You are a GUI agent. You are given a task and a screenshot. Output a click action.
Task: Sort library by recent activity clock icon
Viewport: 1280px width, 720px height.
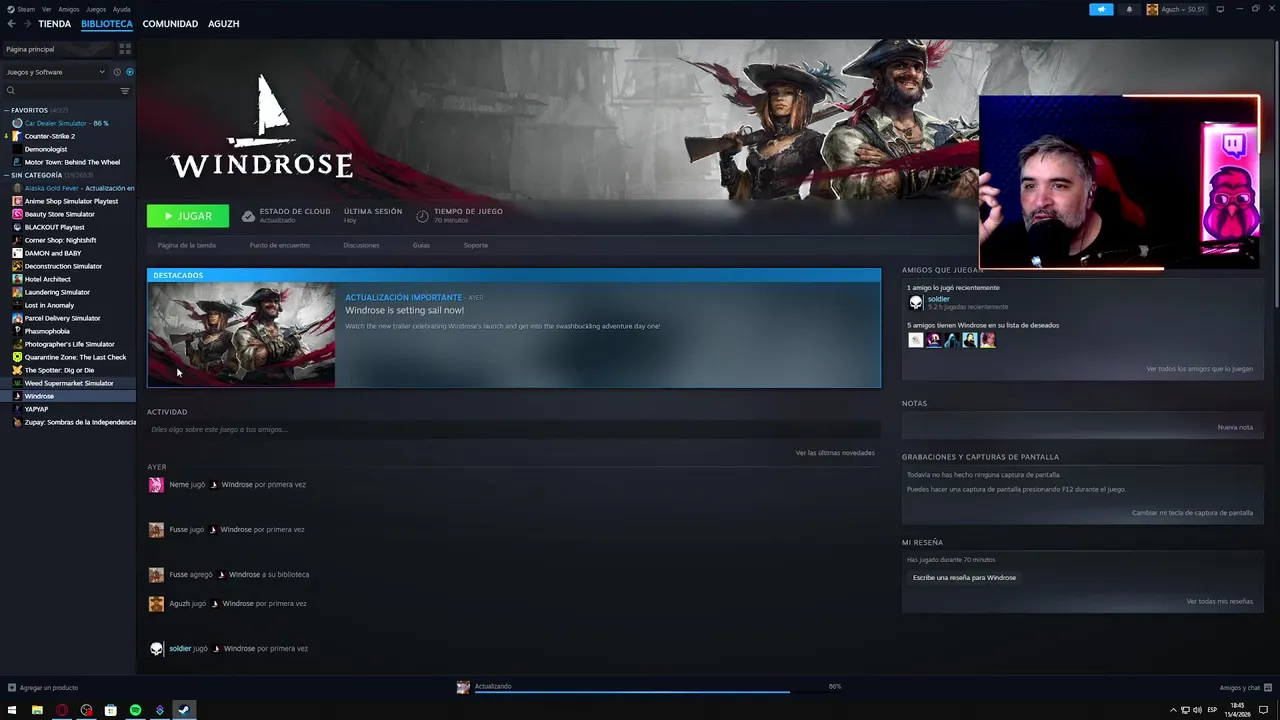click(117, 72)
